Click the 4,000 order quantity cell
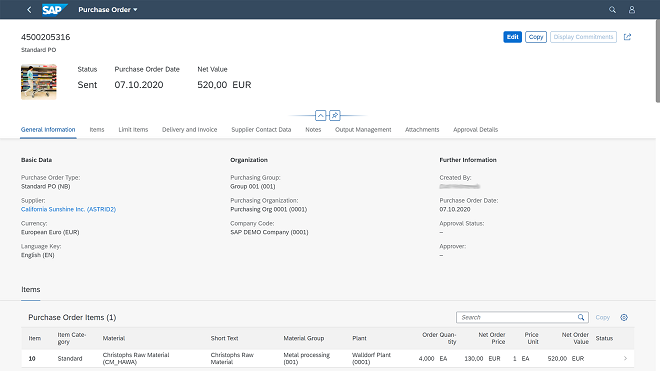 click(x=433, y=358)
